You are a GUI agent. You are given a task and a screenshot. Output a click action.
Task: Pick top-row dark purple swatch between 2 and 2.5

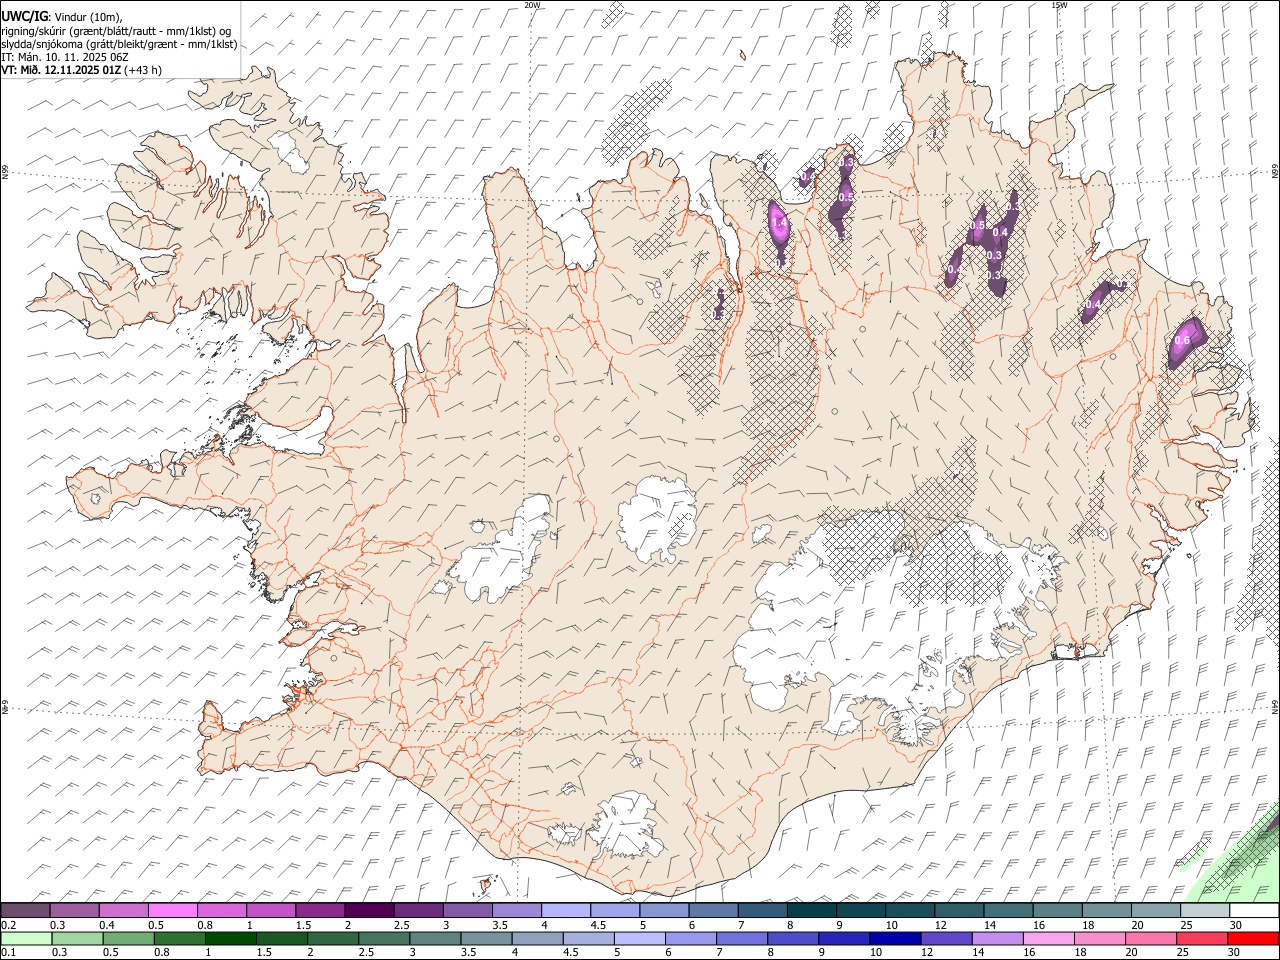coord(368,911)
